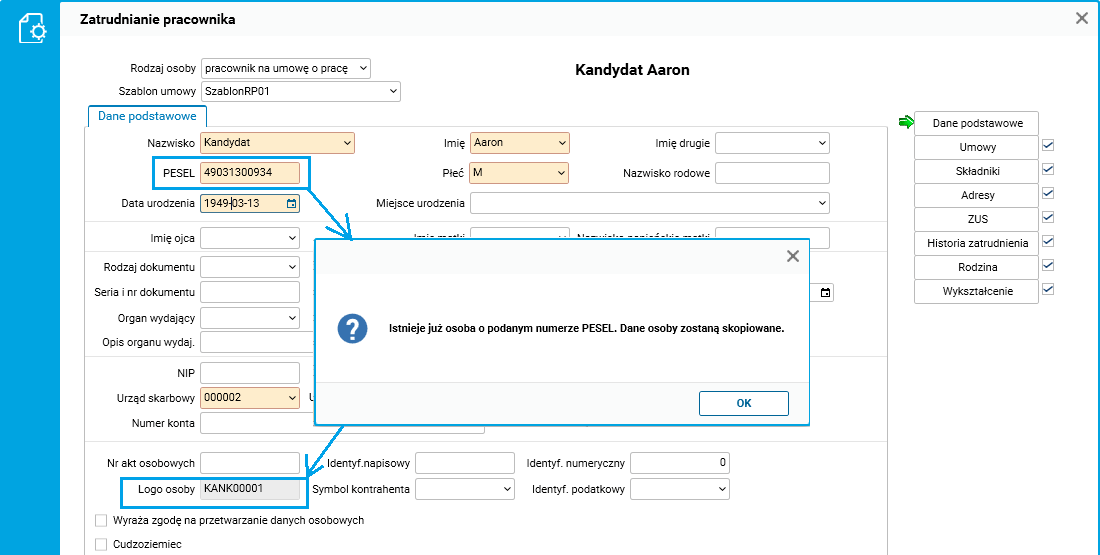The height and width of the screenshot is (555, 1100).
Task: Click the blue question mark icon in dialog
Action: [x=353, y=328]
